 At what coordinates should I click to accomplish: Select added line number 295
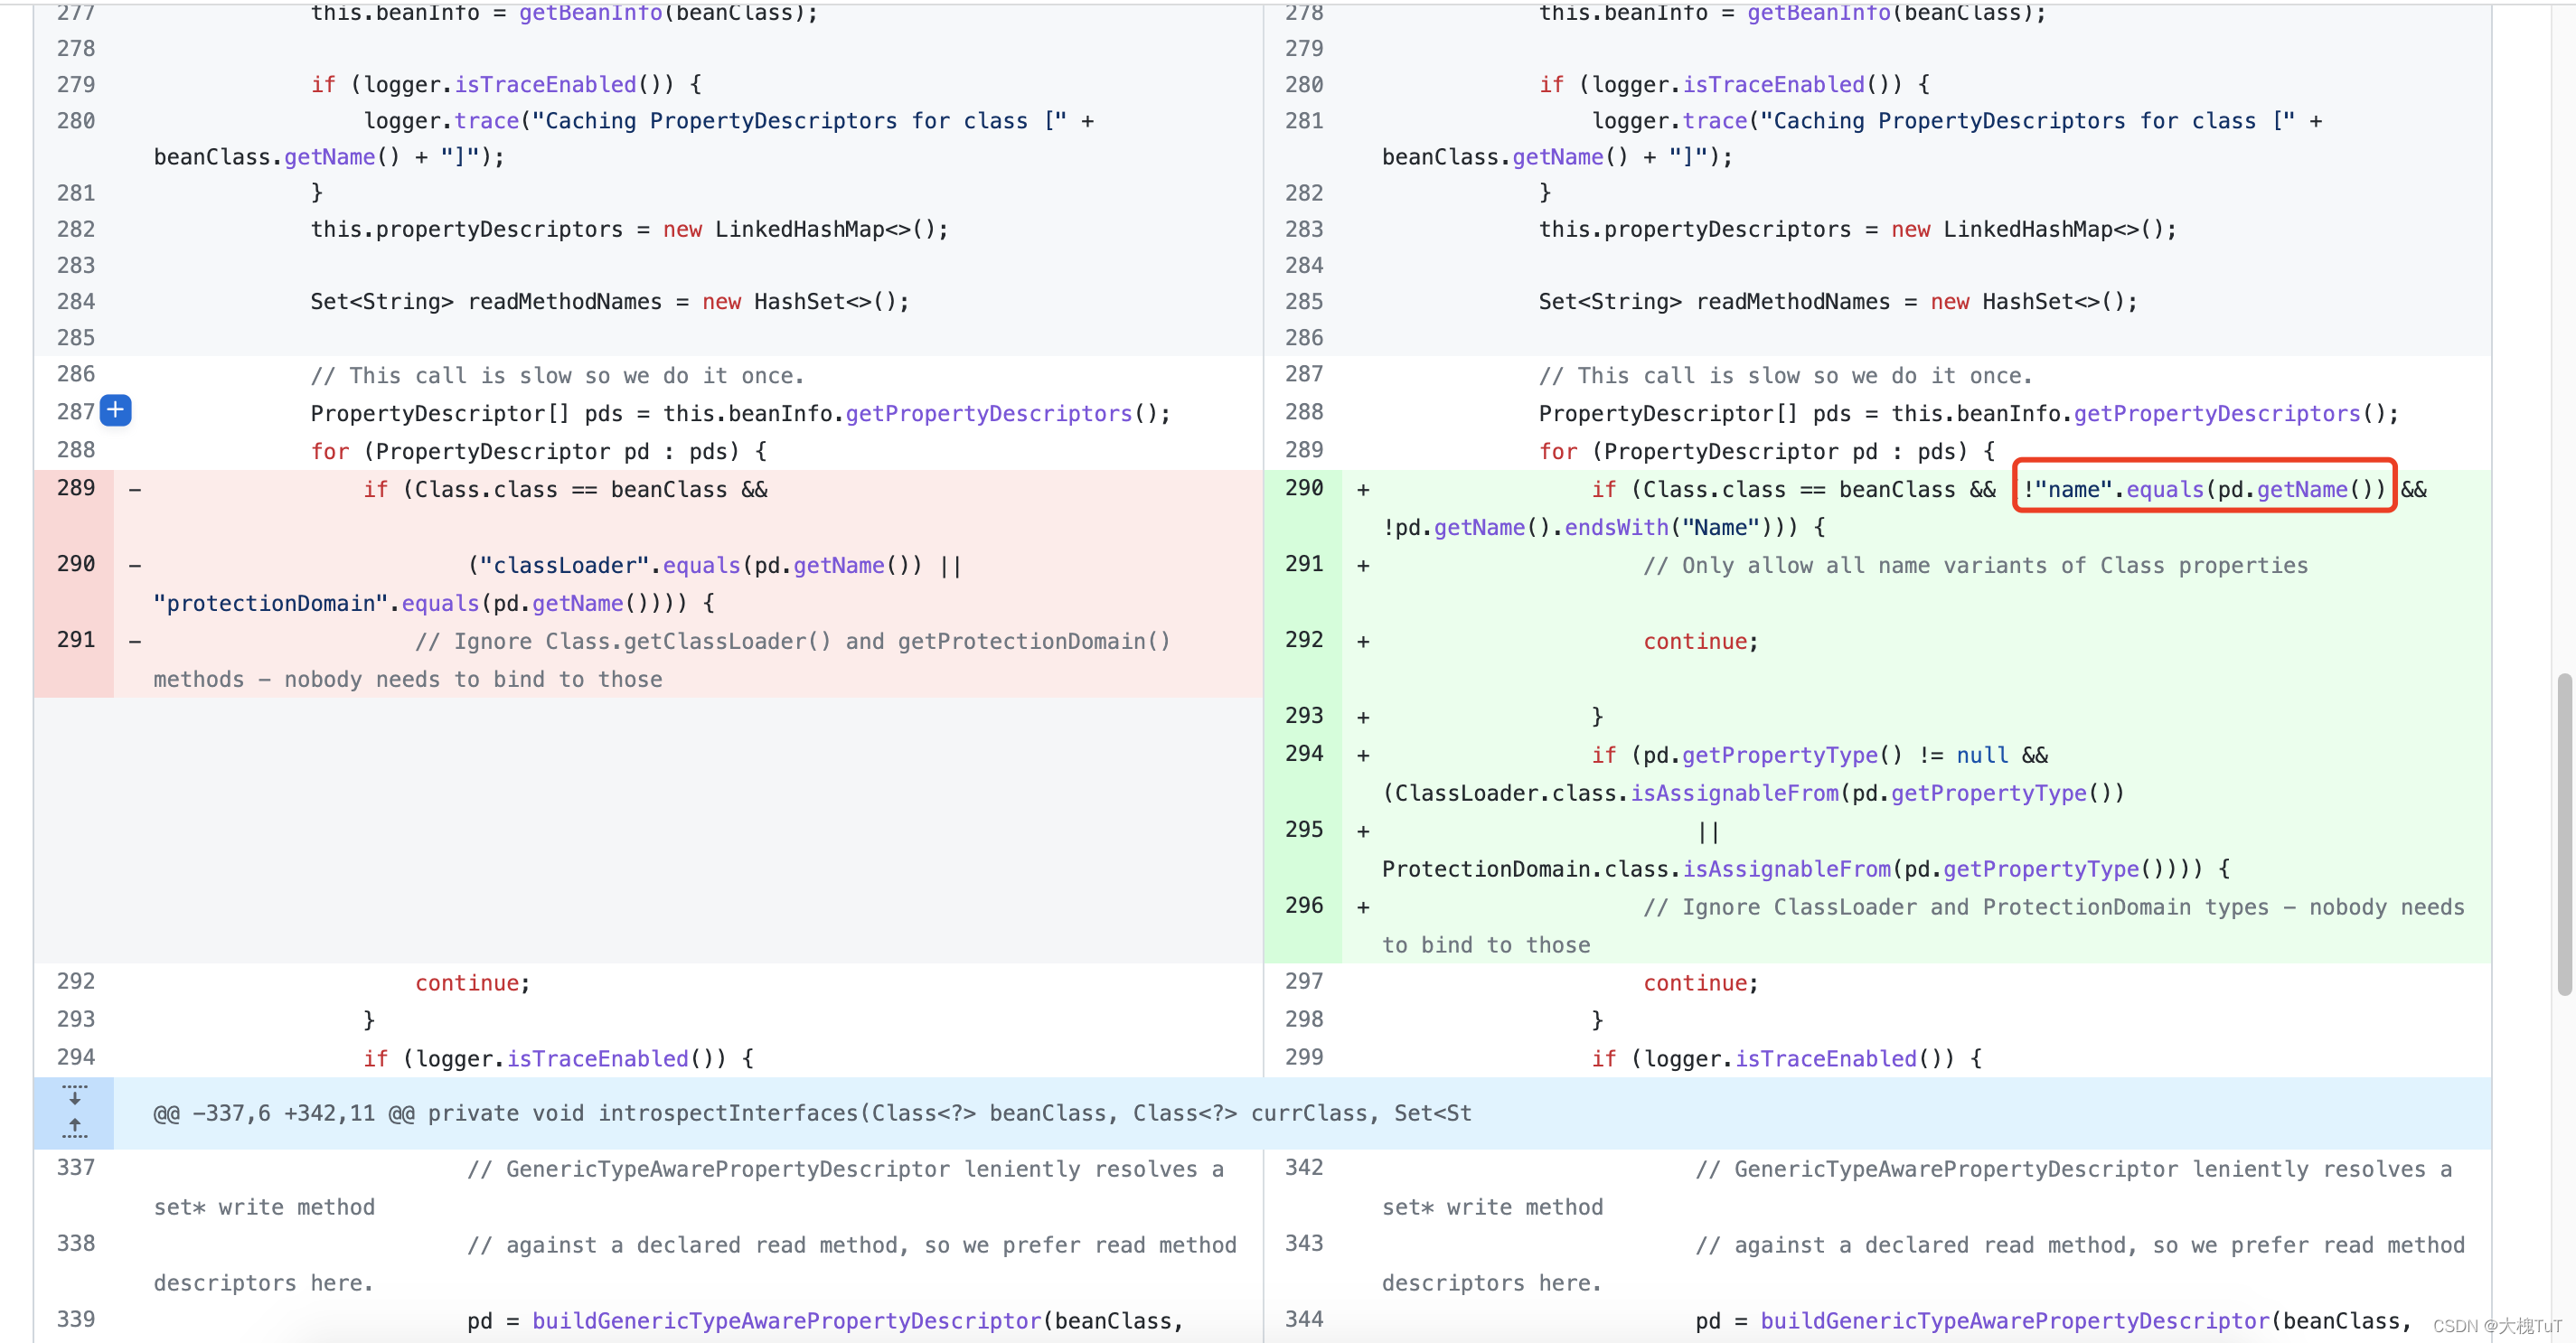tap(1304, 829)
